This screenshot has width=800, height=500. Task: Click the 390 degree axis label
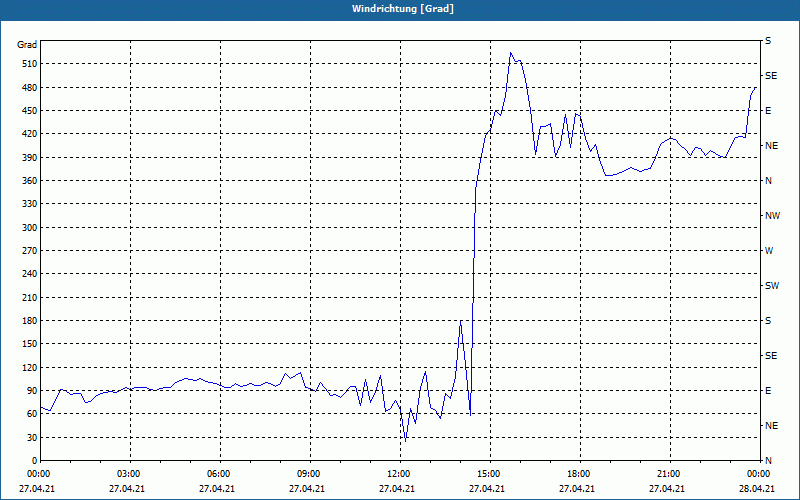click(x=30, y=158)
